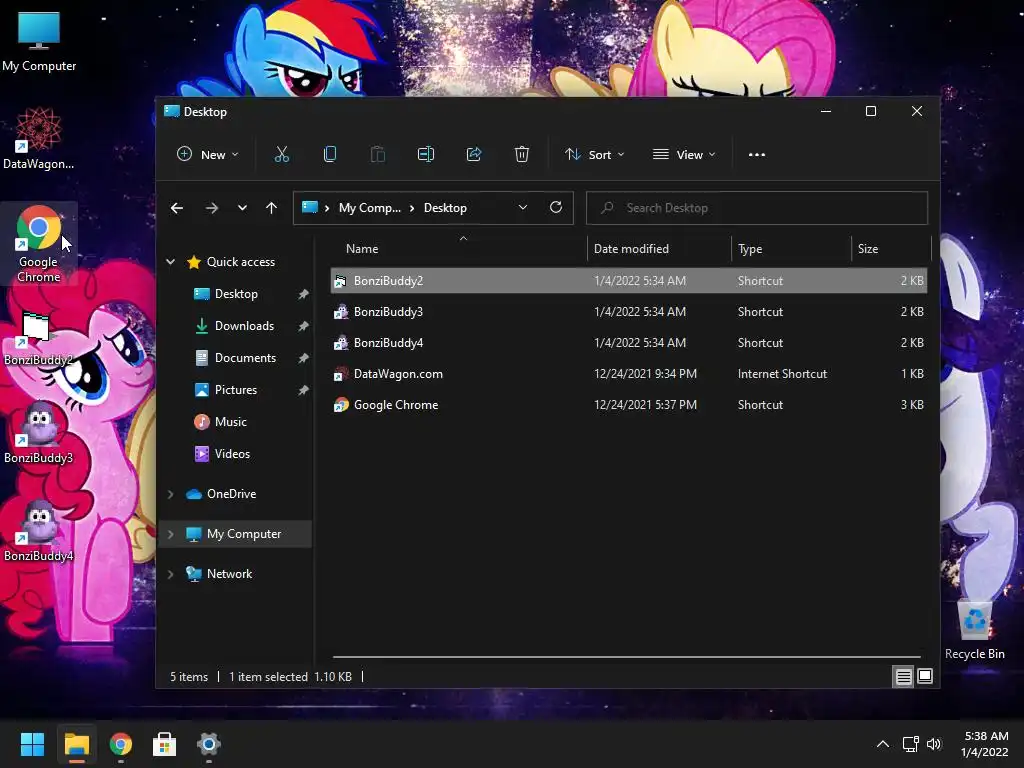Open the Sort dropdown

pos(595,155)
